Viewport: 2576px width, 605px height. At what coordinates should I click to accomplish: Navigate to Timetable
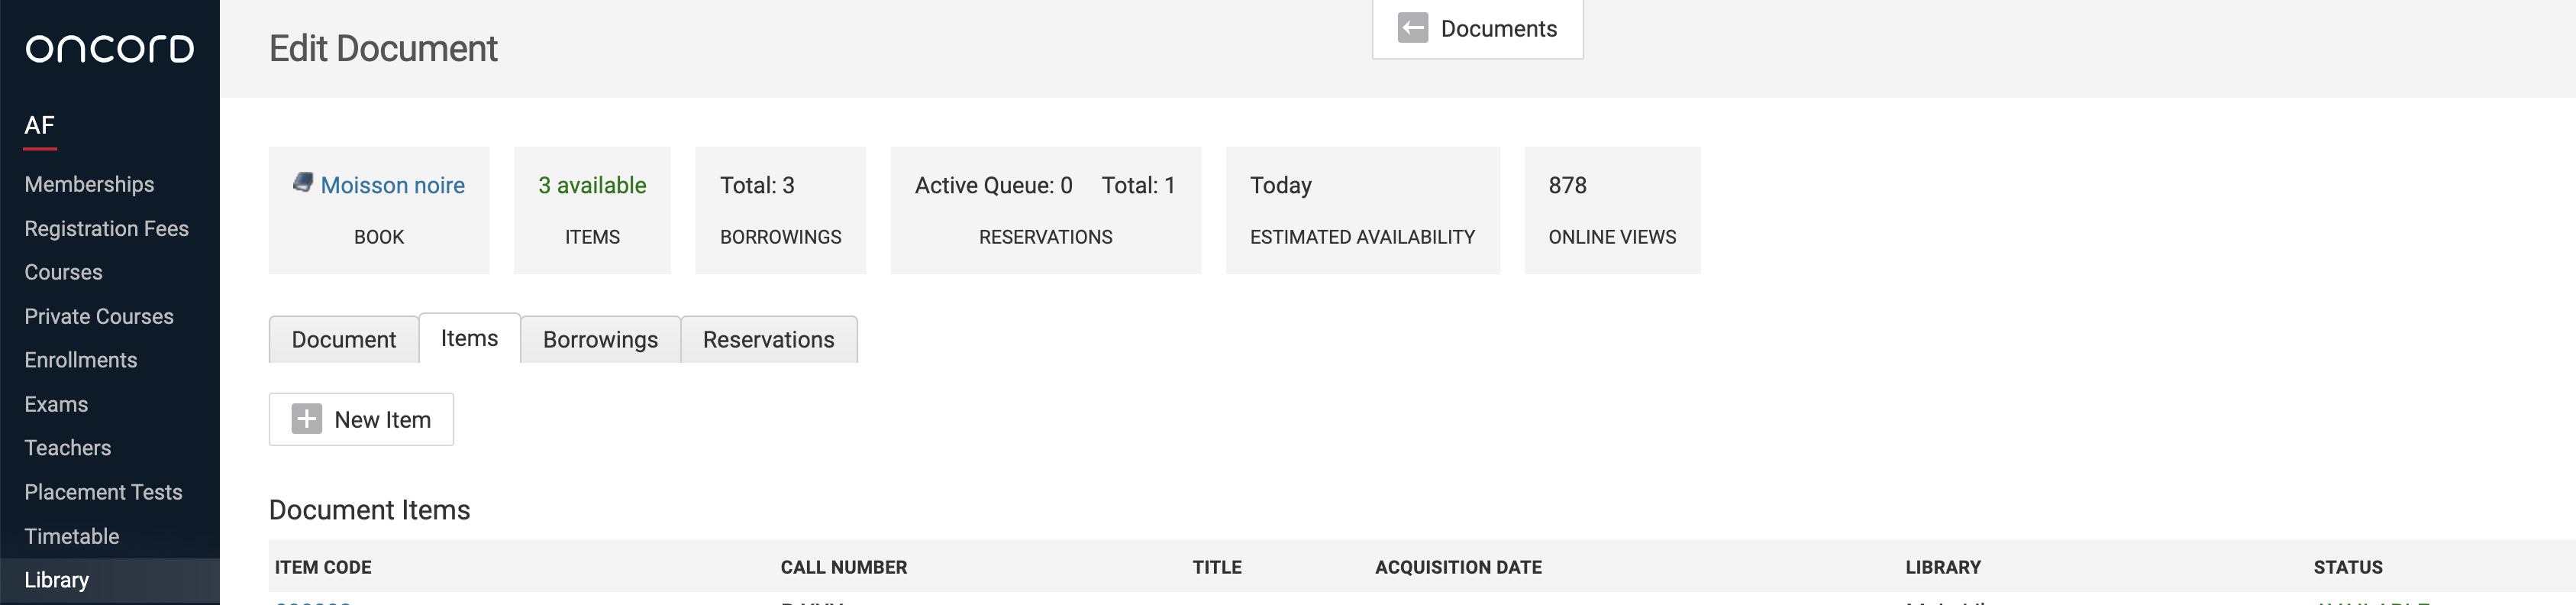[71, 536]
